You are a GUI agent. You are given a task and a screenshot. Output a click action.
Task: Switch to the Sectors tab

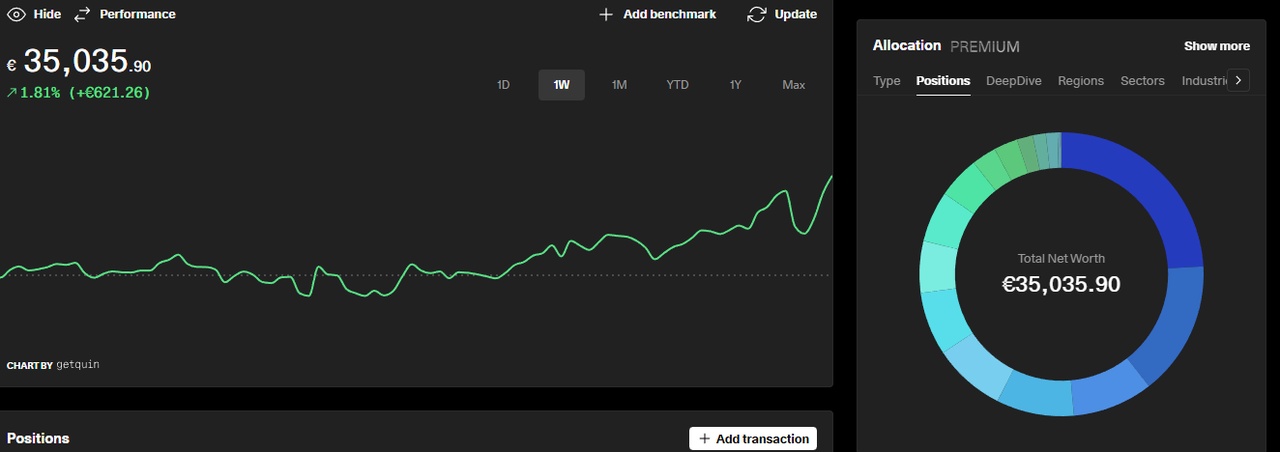[x=1142, y=81]
